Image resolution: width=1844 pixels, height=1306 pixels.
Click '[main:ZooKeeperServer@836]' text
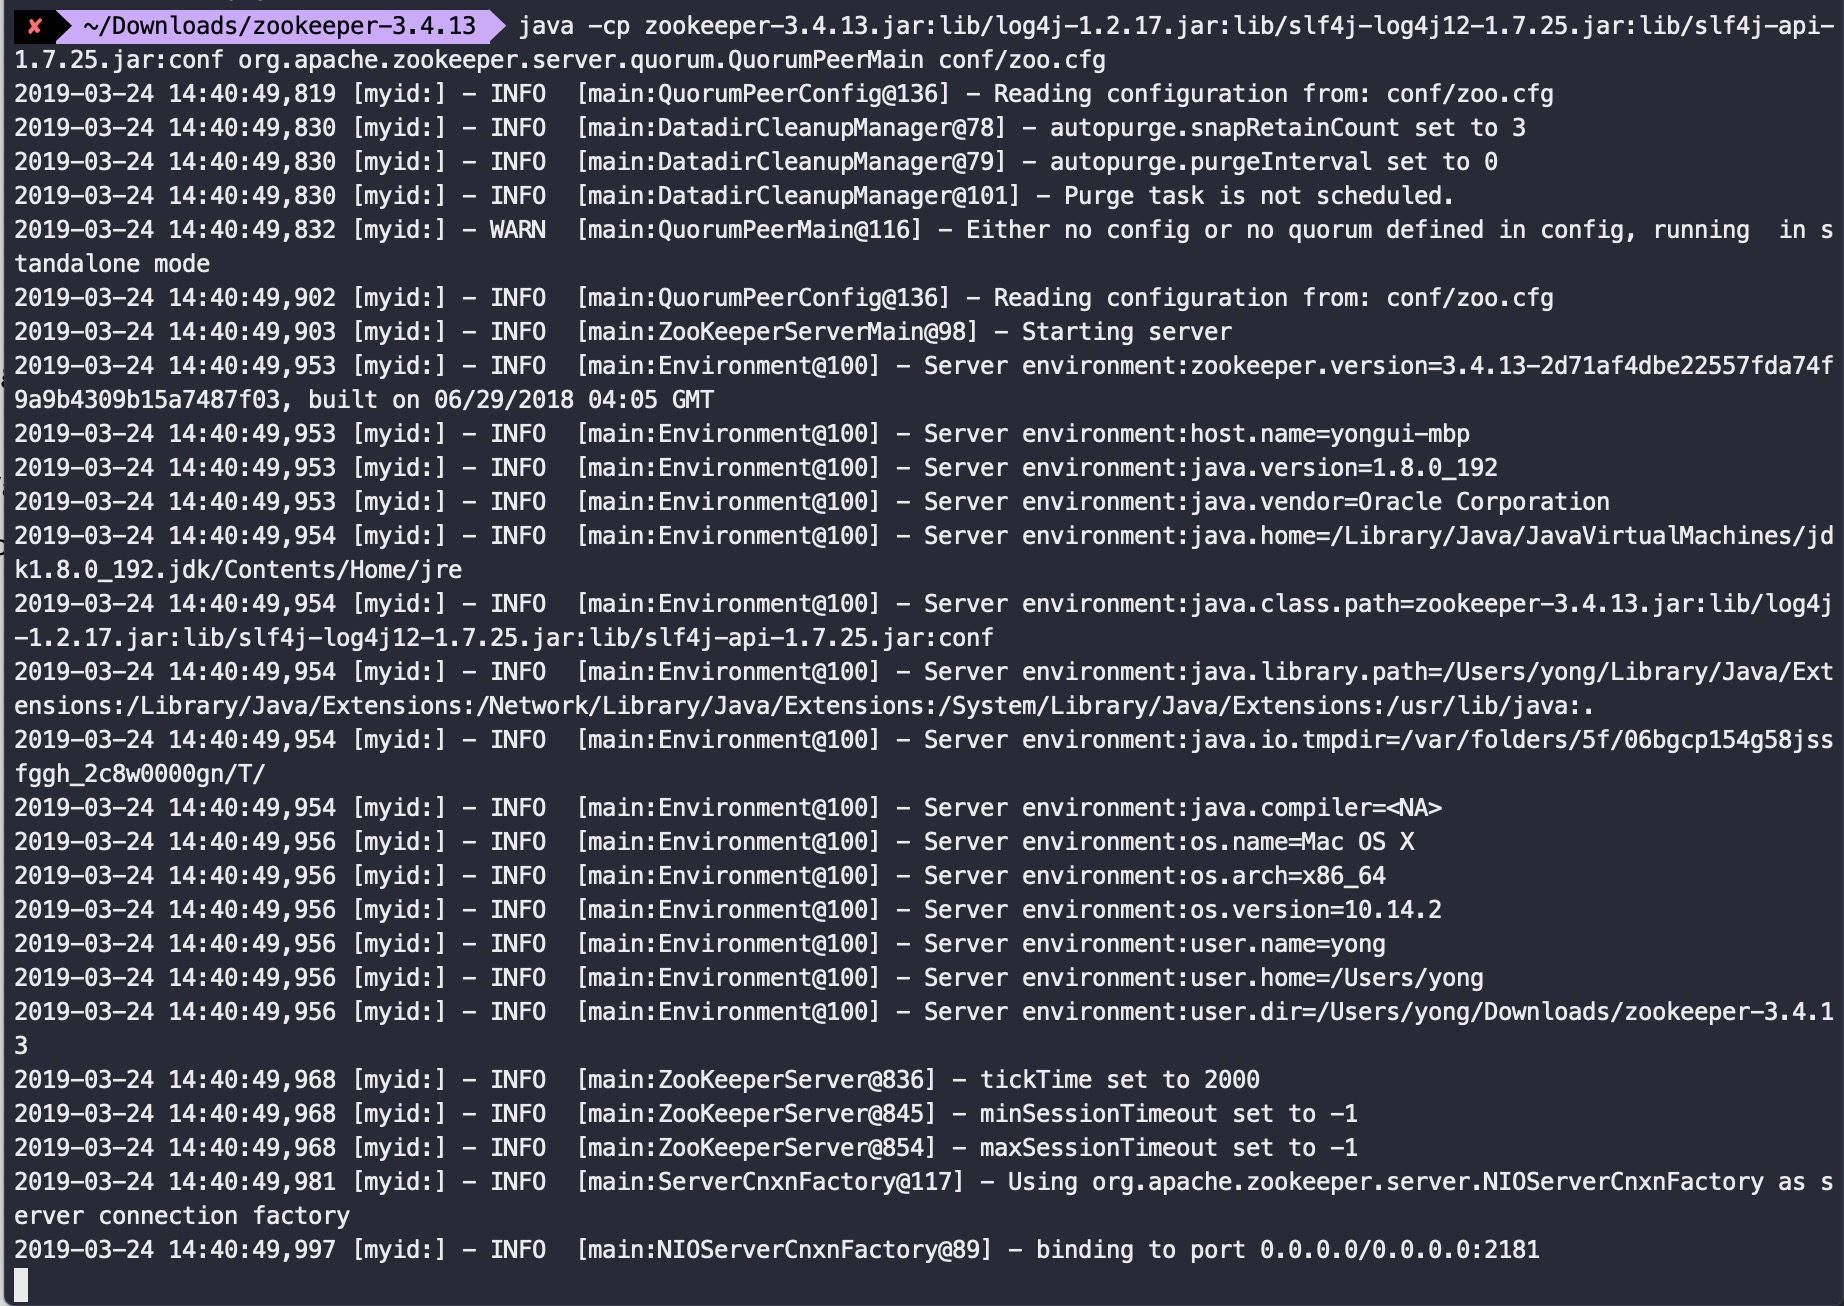coord(756,1080)
